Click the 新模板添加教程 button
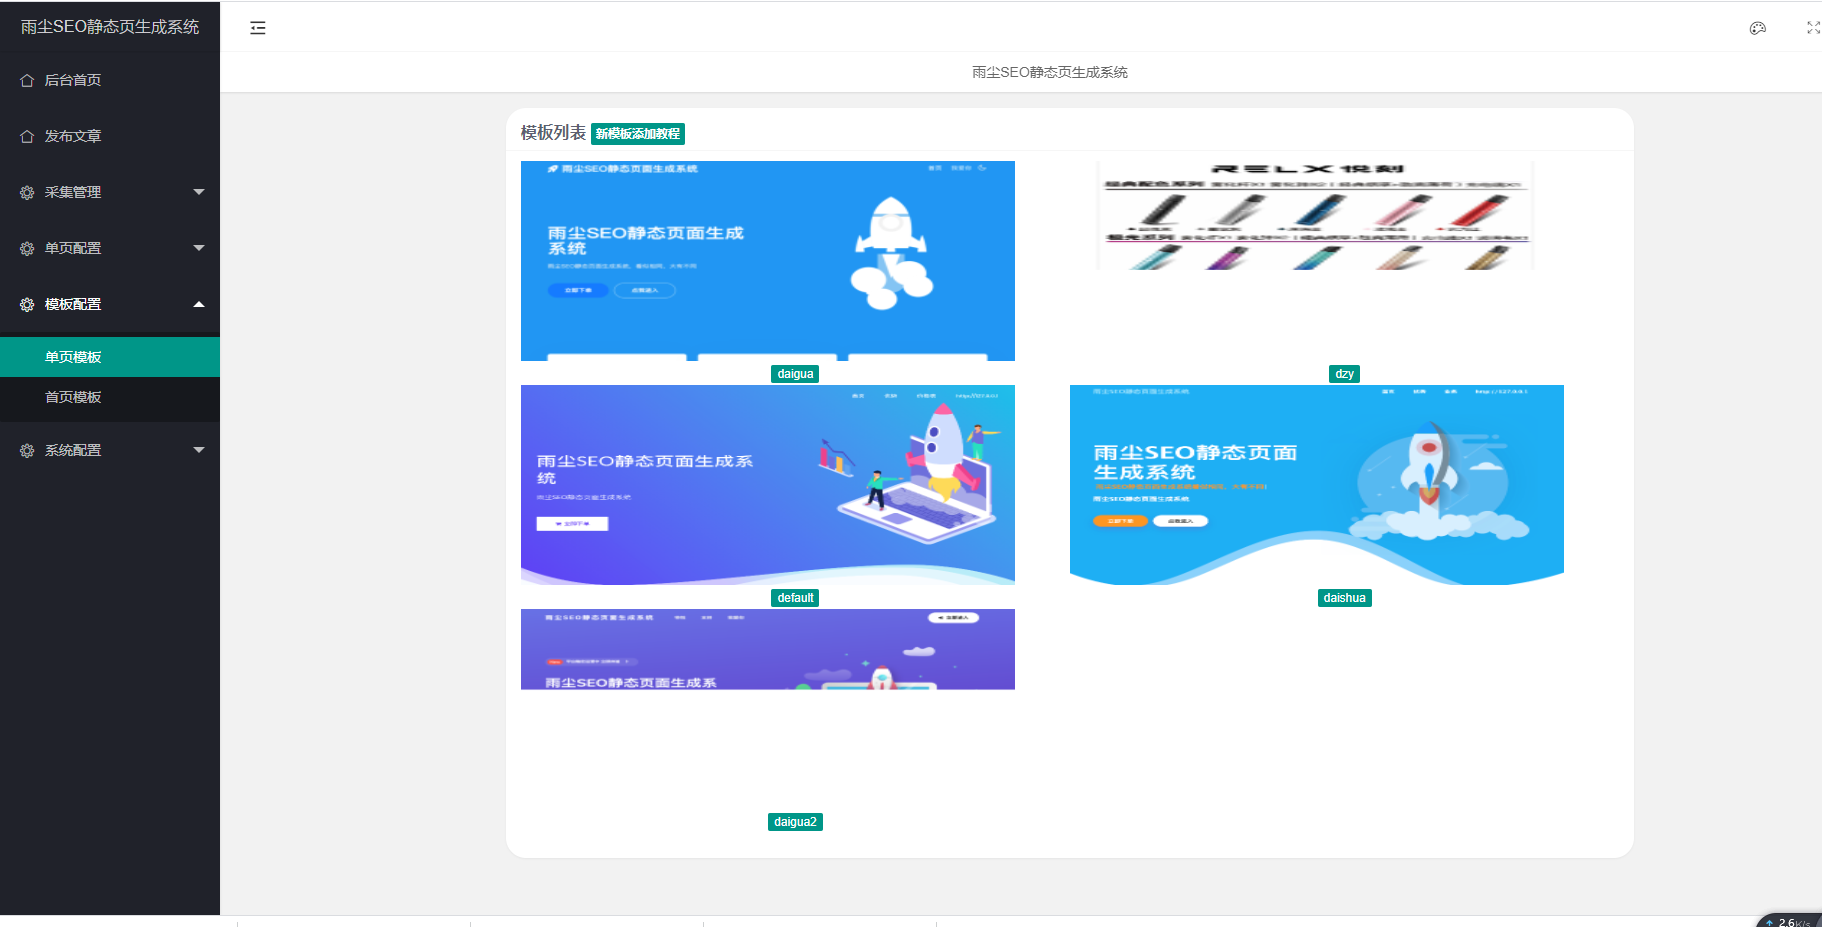Viewport: 1822px width, 927px height. click(x=638, y=134)
